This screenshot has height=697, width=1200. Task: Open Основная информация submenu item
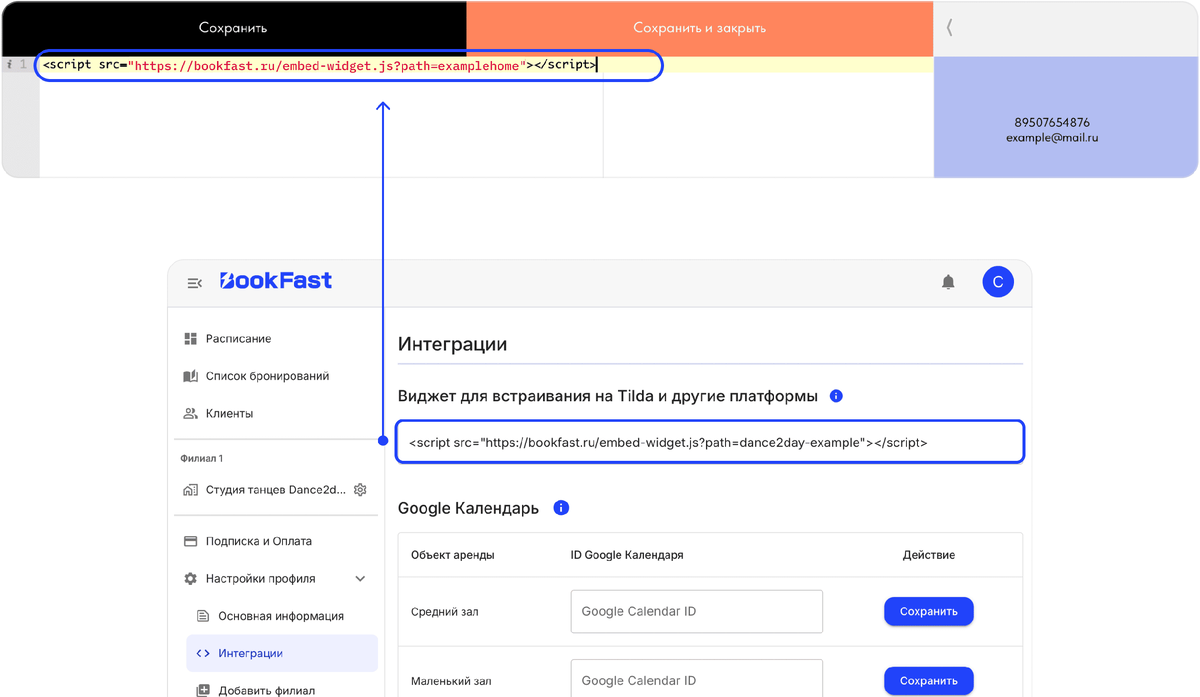point(281,616)
